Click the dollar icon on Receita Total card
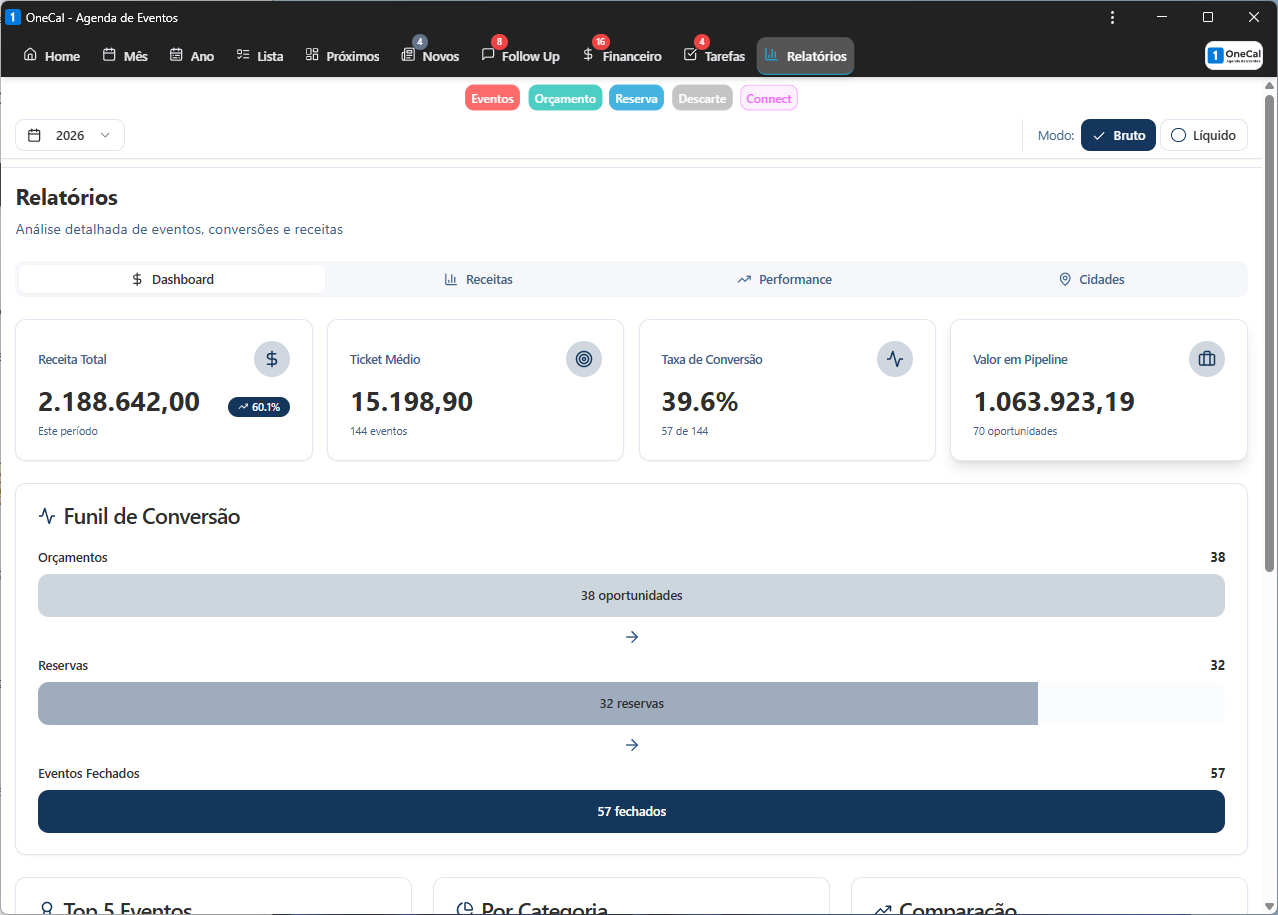The image size is (1278, 915). (272, 359)
